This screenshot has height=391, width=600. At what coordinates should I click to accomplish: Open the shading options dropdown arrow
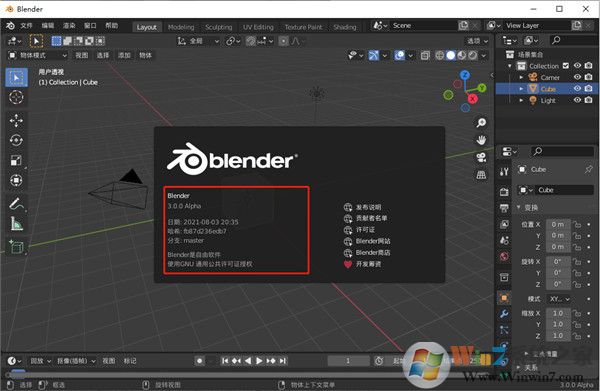tap(484, 56)
